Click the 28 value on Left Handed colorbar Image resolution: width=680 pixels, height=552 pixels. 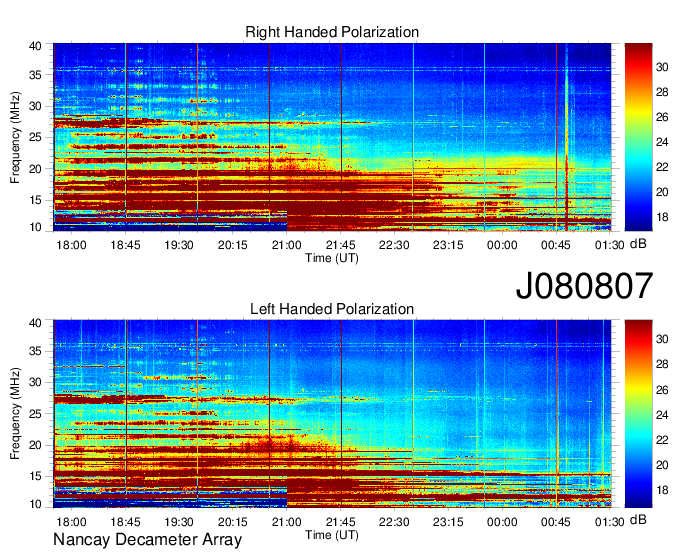(662, 364)
